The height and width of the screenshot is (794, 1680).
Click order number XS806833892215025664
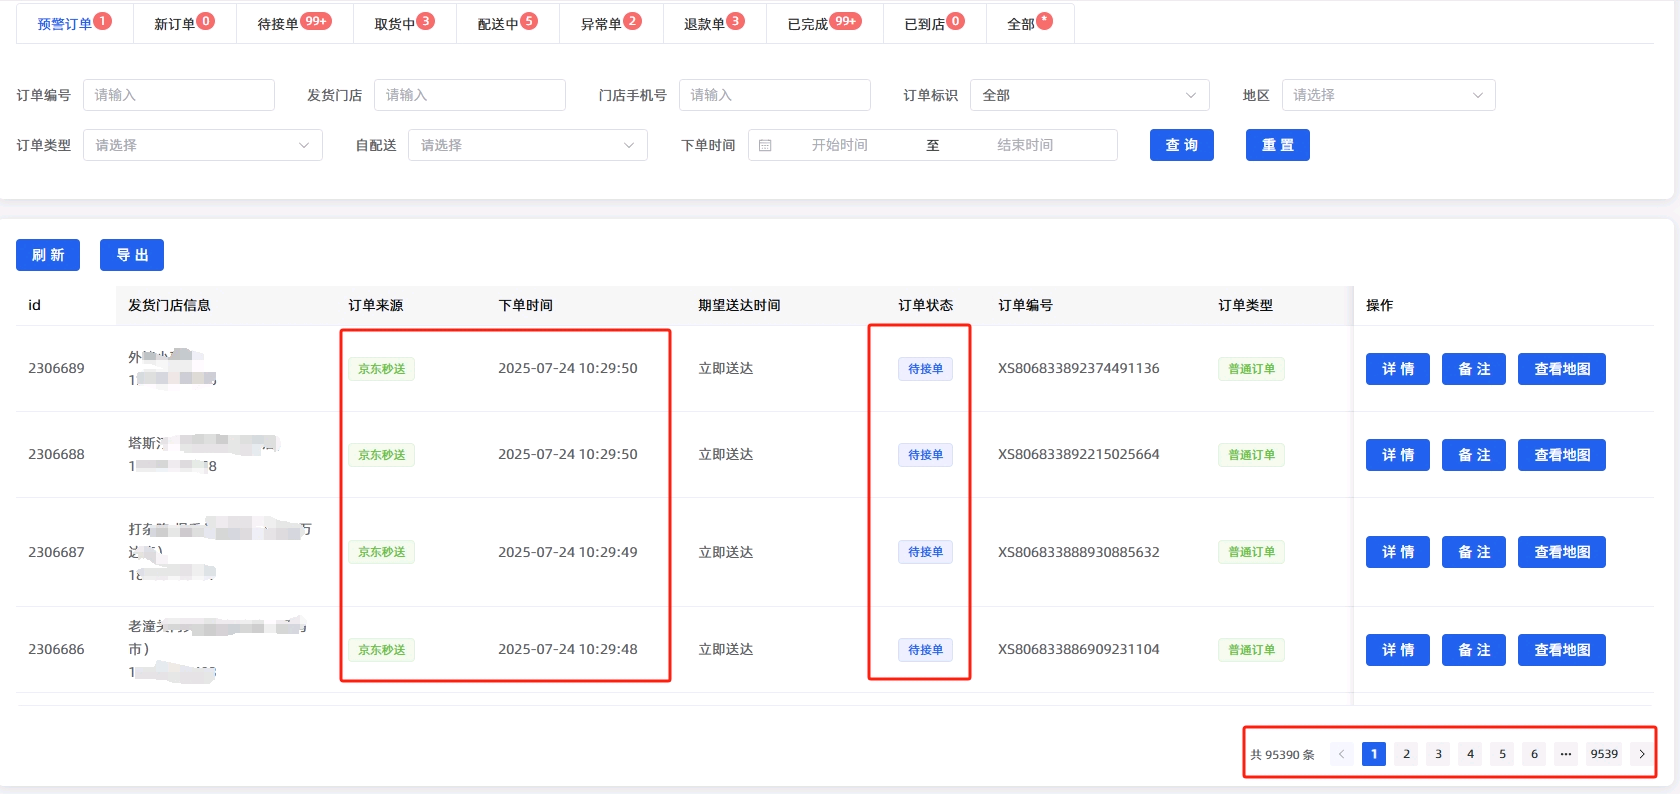[x=1079, y=454]
